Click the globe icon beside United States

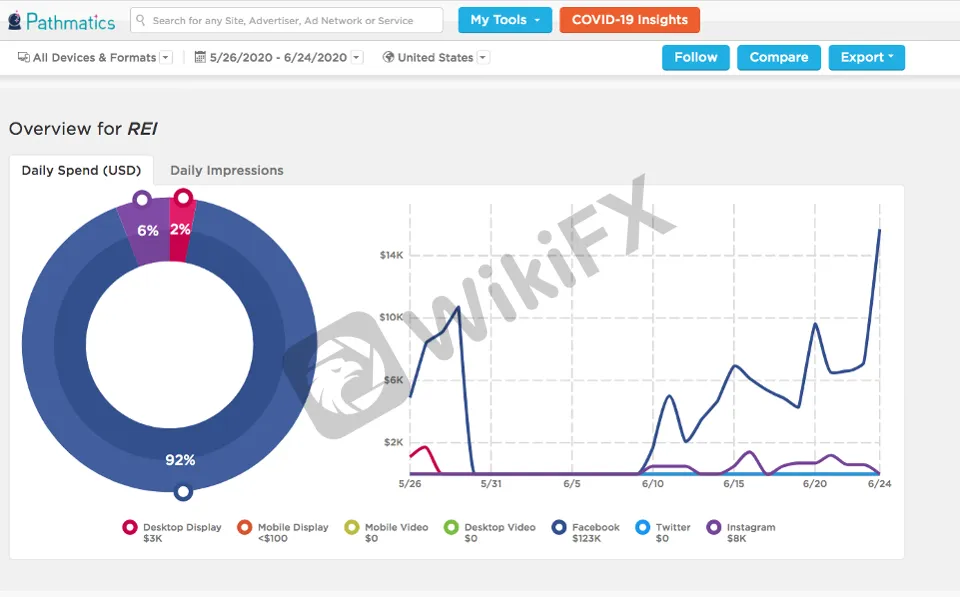coord(388,57)
